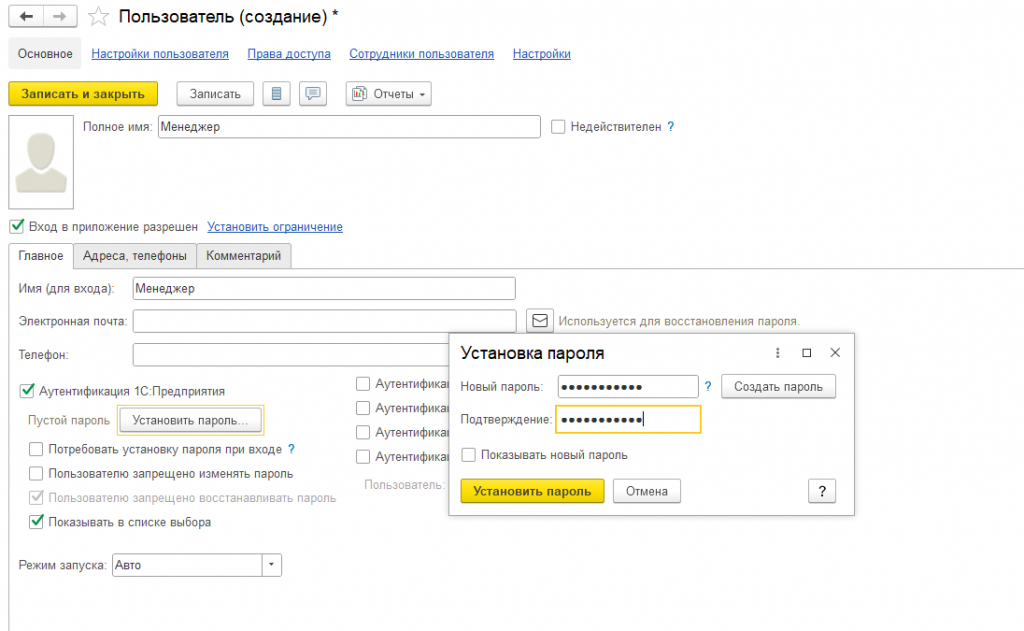Focus the Полное имя input field
Viewport: 1024px width, 631px height.
(349, 127)
